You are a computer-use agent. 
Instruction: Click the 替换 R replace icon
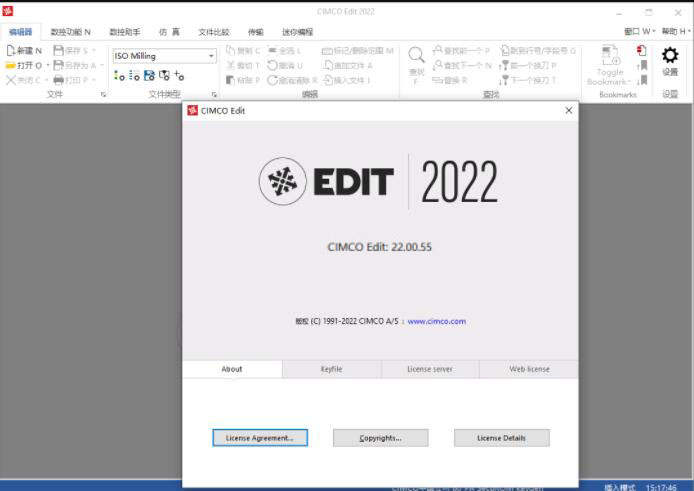click(x=437, y=80)
